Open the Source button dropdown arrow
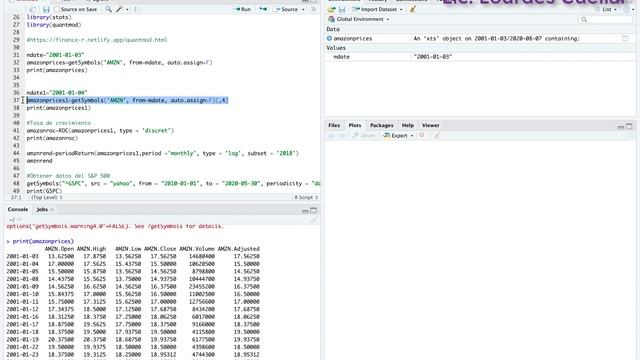The width and height of the screenshot is (640, 360). click(x=303, y=9)
